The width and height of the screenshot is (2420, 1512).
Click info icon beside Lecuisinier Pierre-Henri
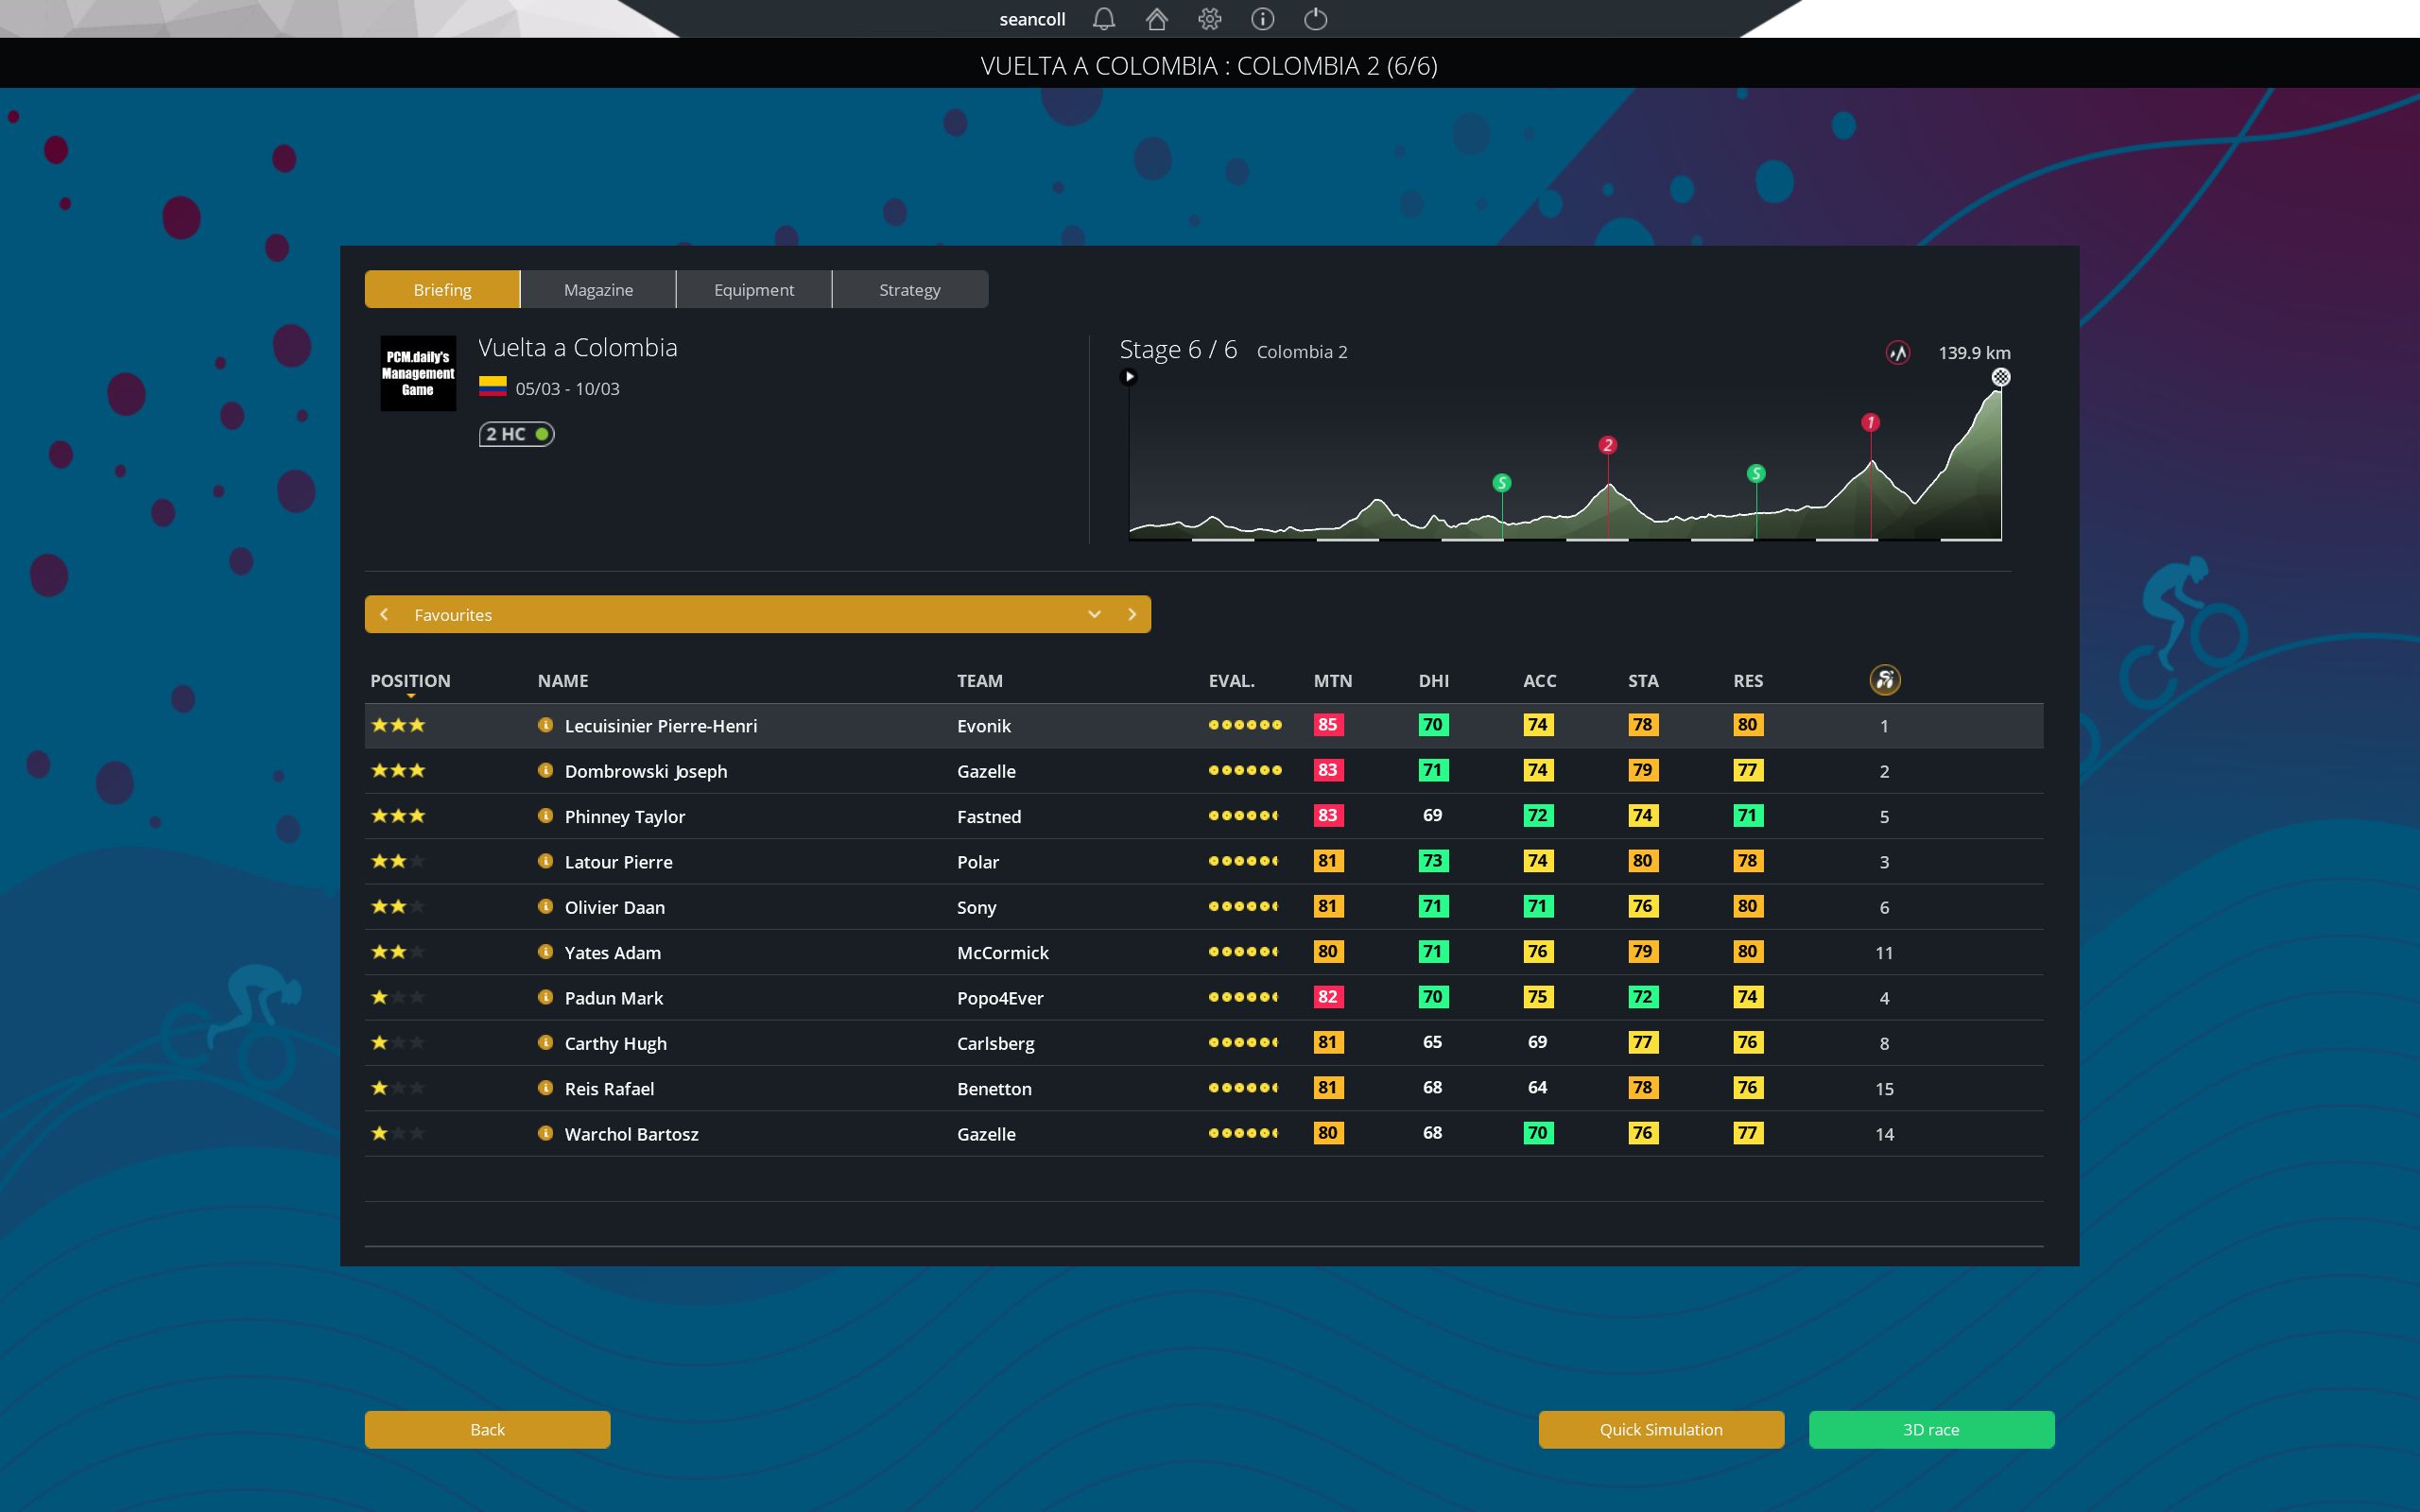point(545,725)
